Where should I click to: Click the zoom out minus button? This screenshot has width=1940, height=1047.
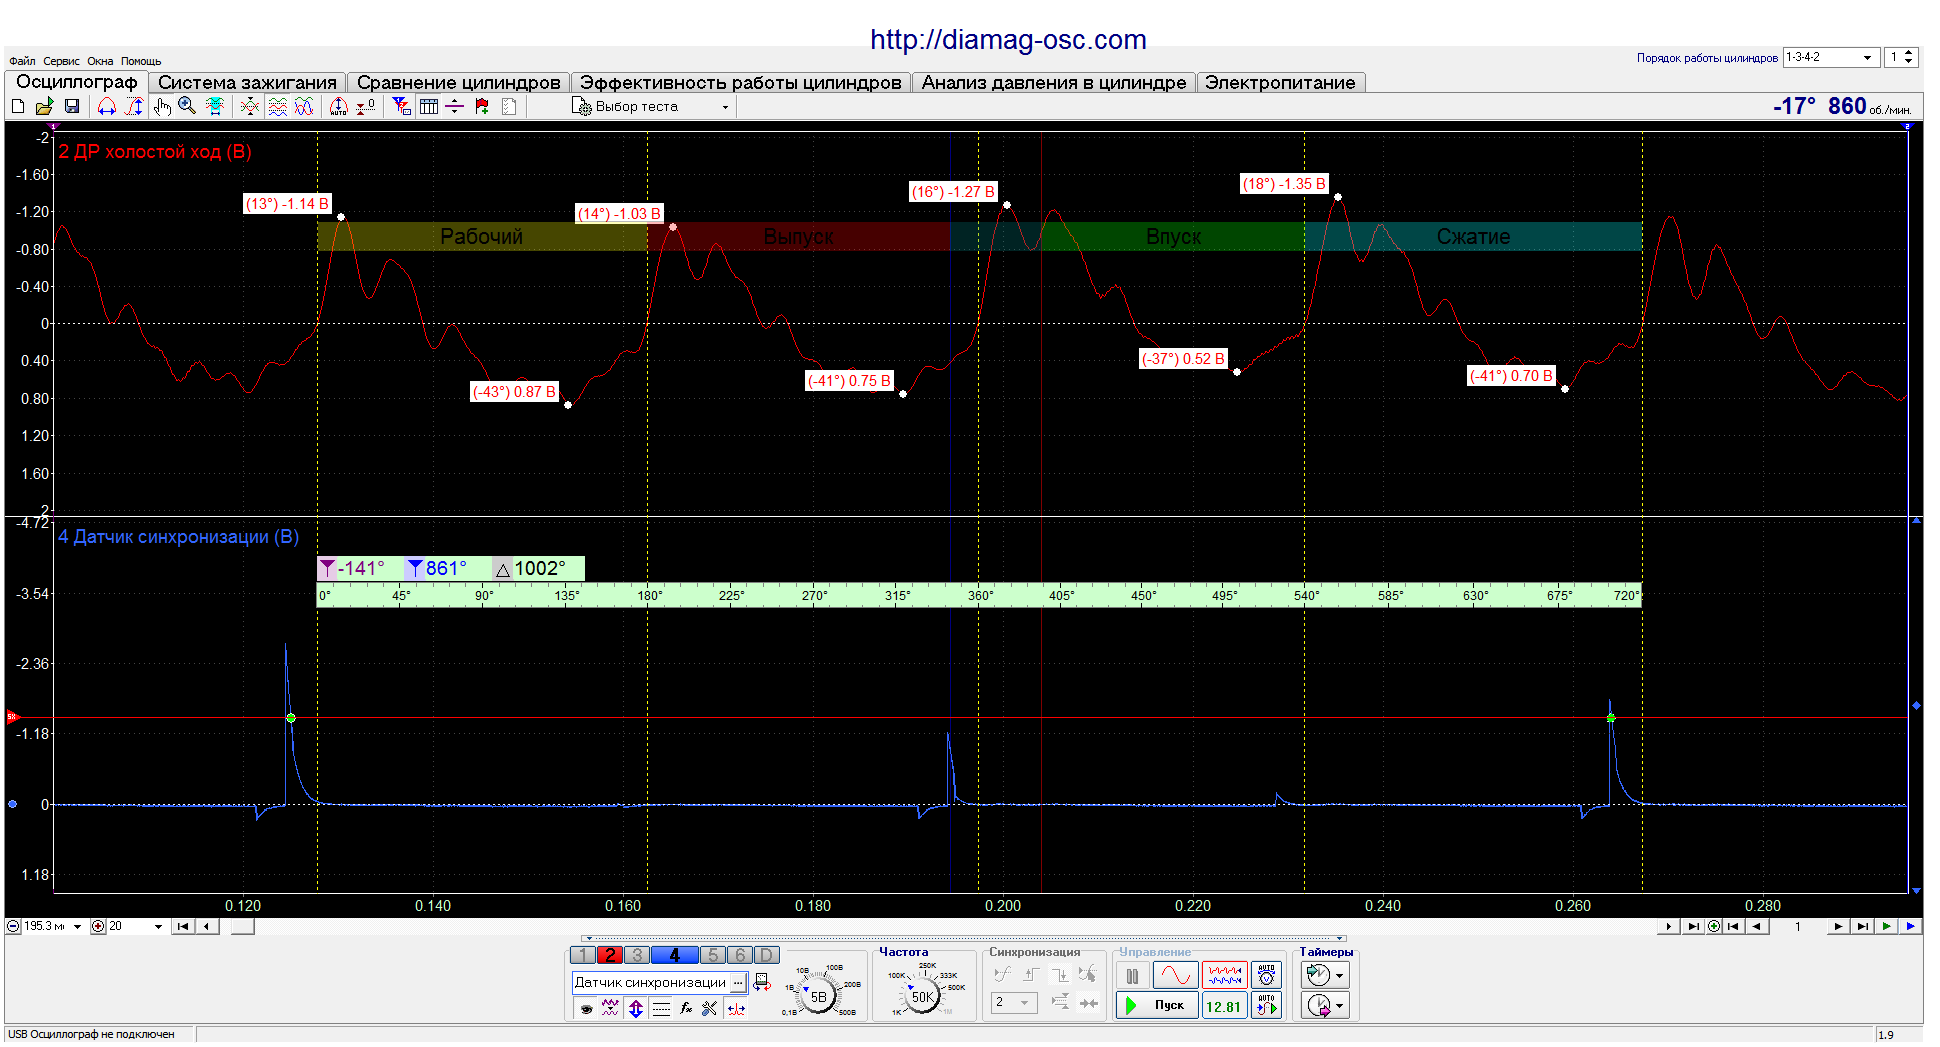click(13, 926)
